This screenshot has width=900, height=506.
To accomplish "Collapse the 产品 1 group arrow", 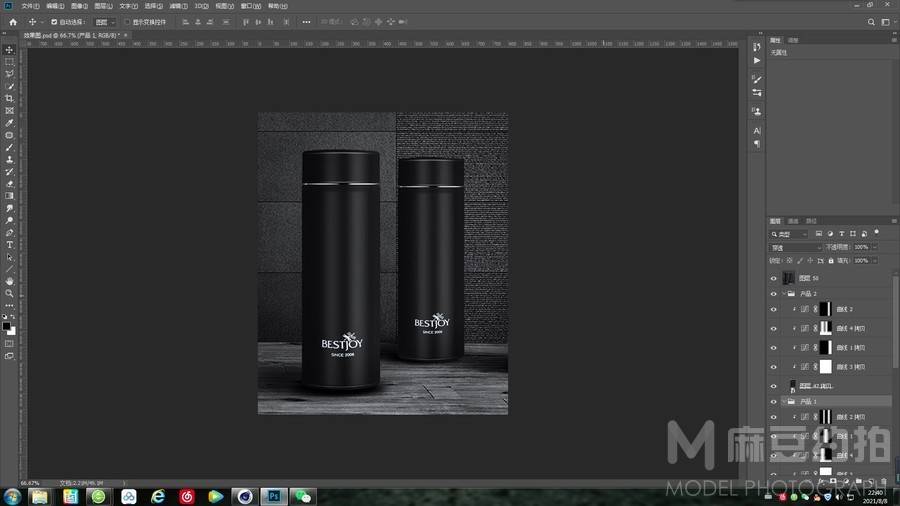I will coord(784,402).
